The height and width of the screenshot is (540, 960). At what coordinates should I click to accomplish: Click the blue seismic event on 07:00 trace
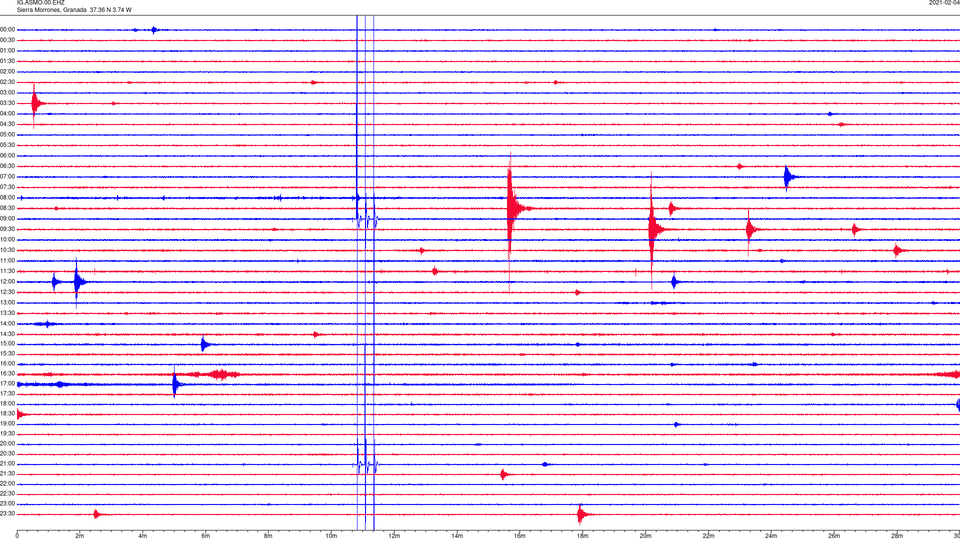coord(789,177)
